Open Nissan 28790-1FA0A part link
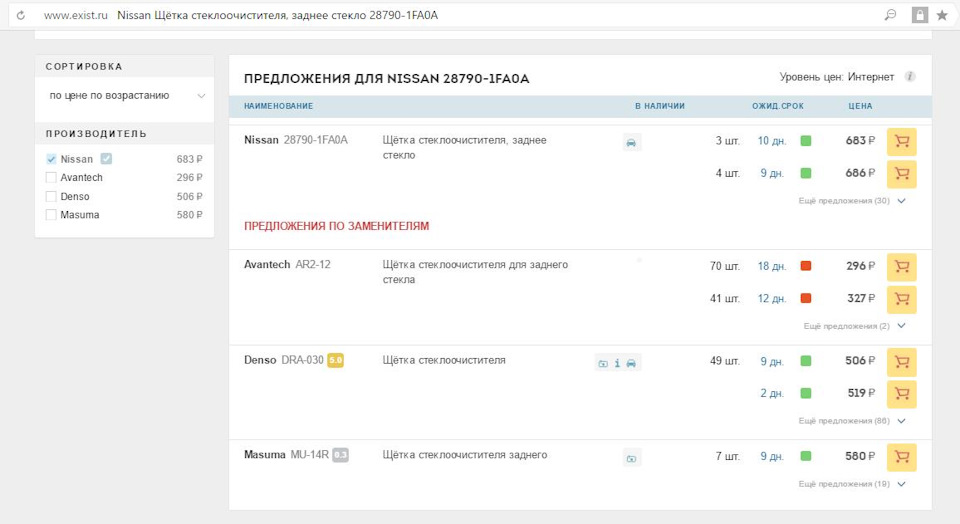The image size is (960, 524). 296,140
